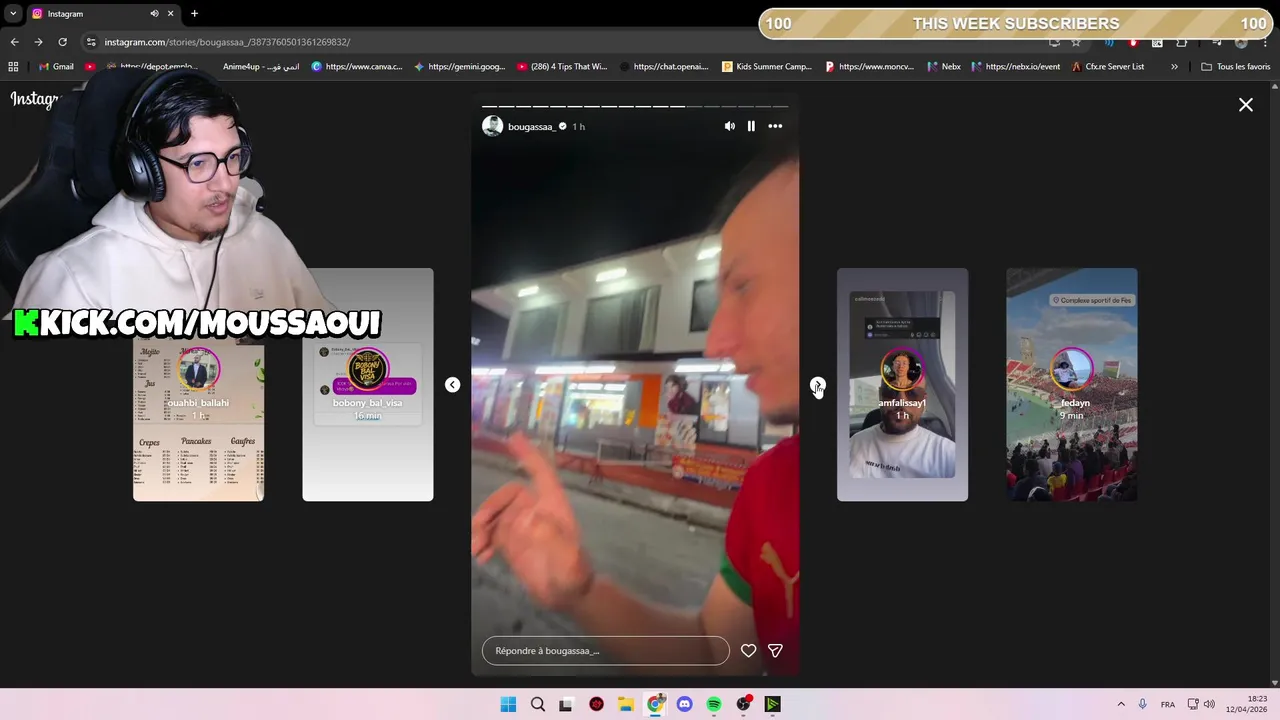Image resolution: width=1280 pixels, height=720 pixels.
Task: Open the 4 Tips That Wi... bookmark
Action: (562, 67)
